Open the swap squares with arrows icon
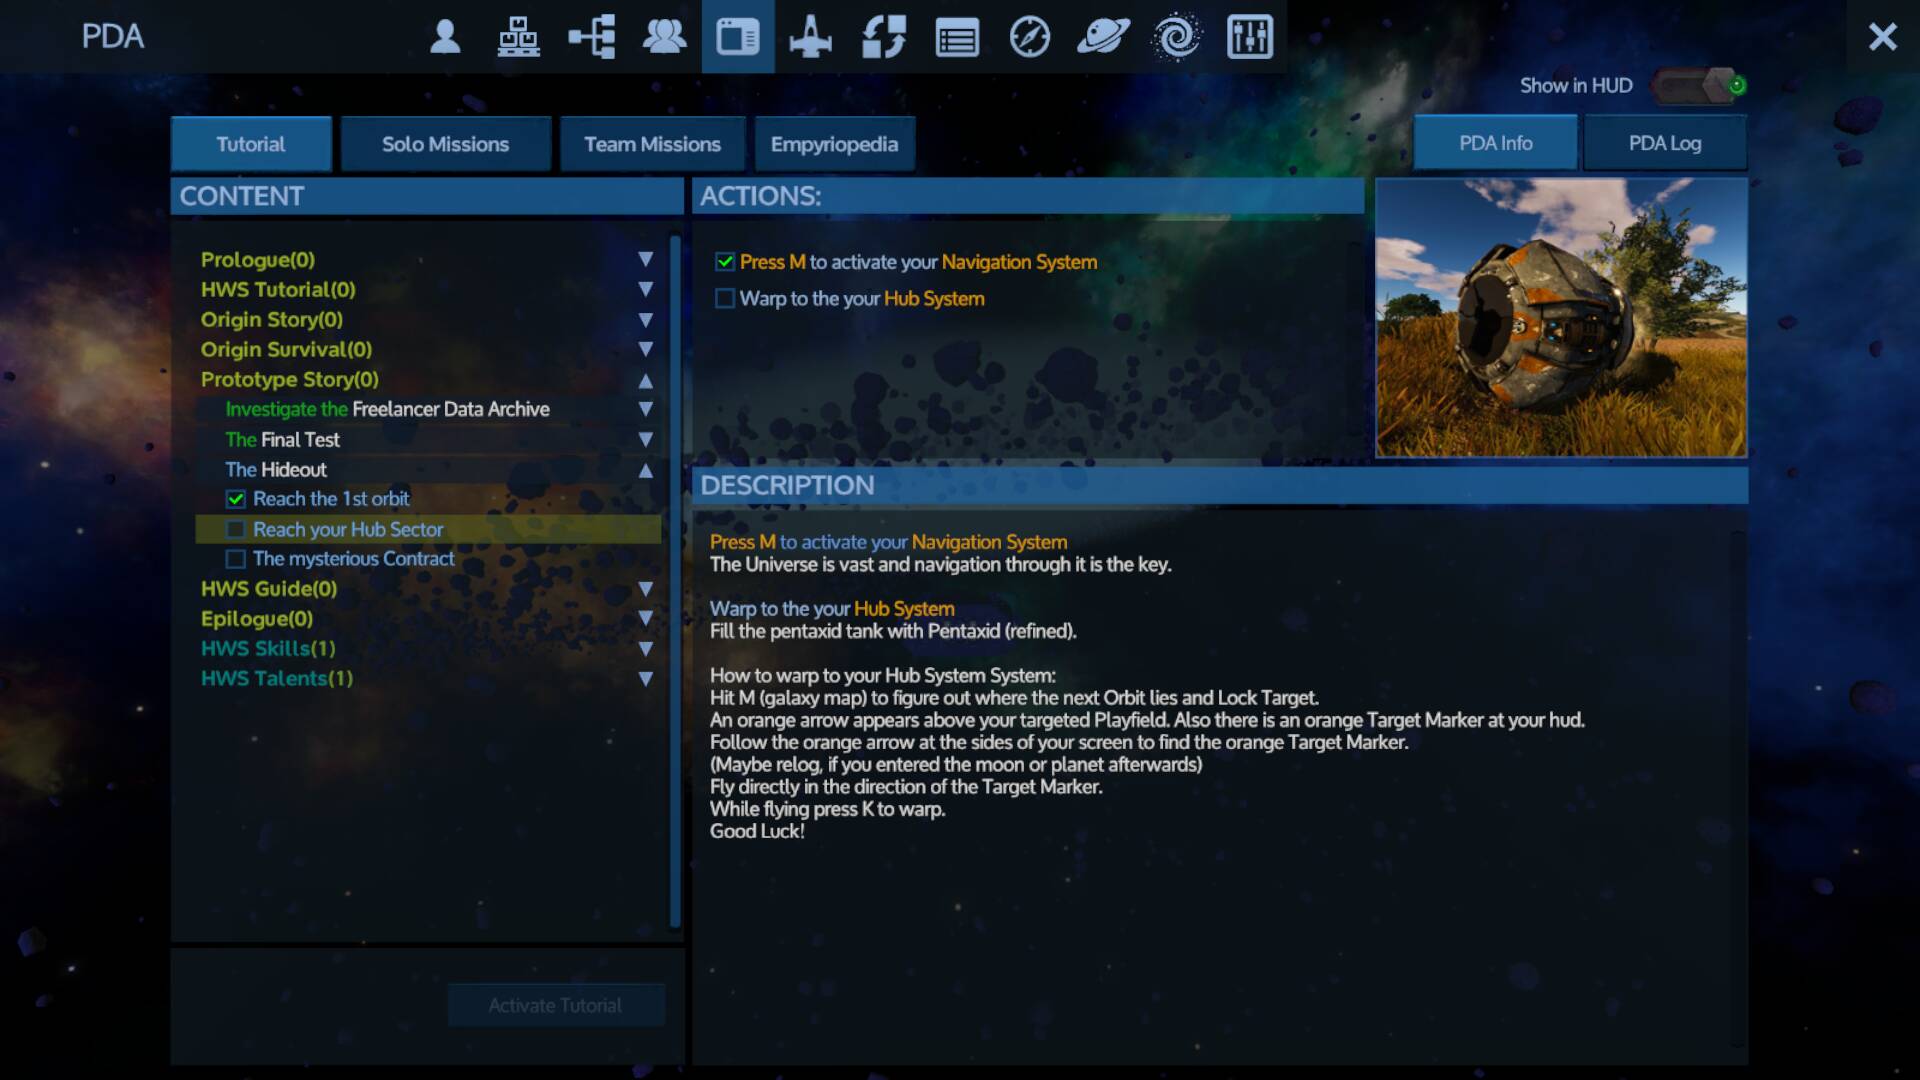This screenshot has width=1920, height=1080. click(x=884, y=37)
